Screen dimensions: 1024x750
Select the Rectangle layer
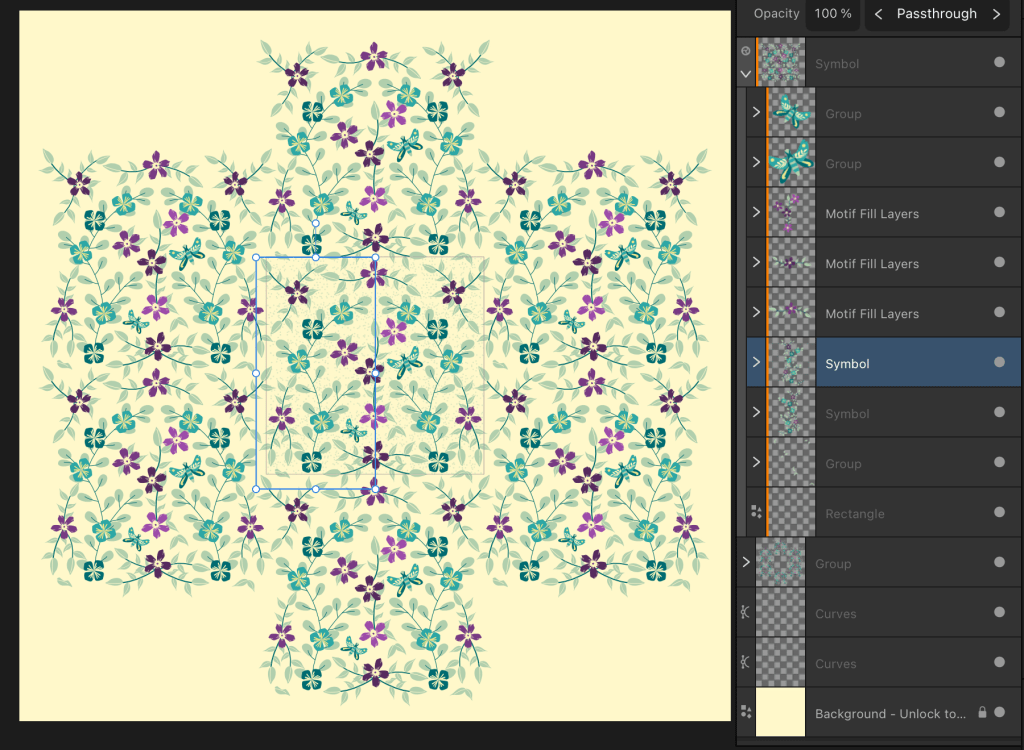click(855, 513)
